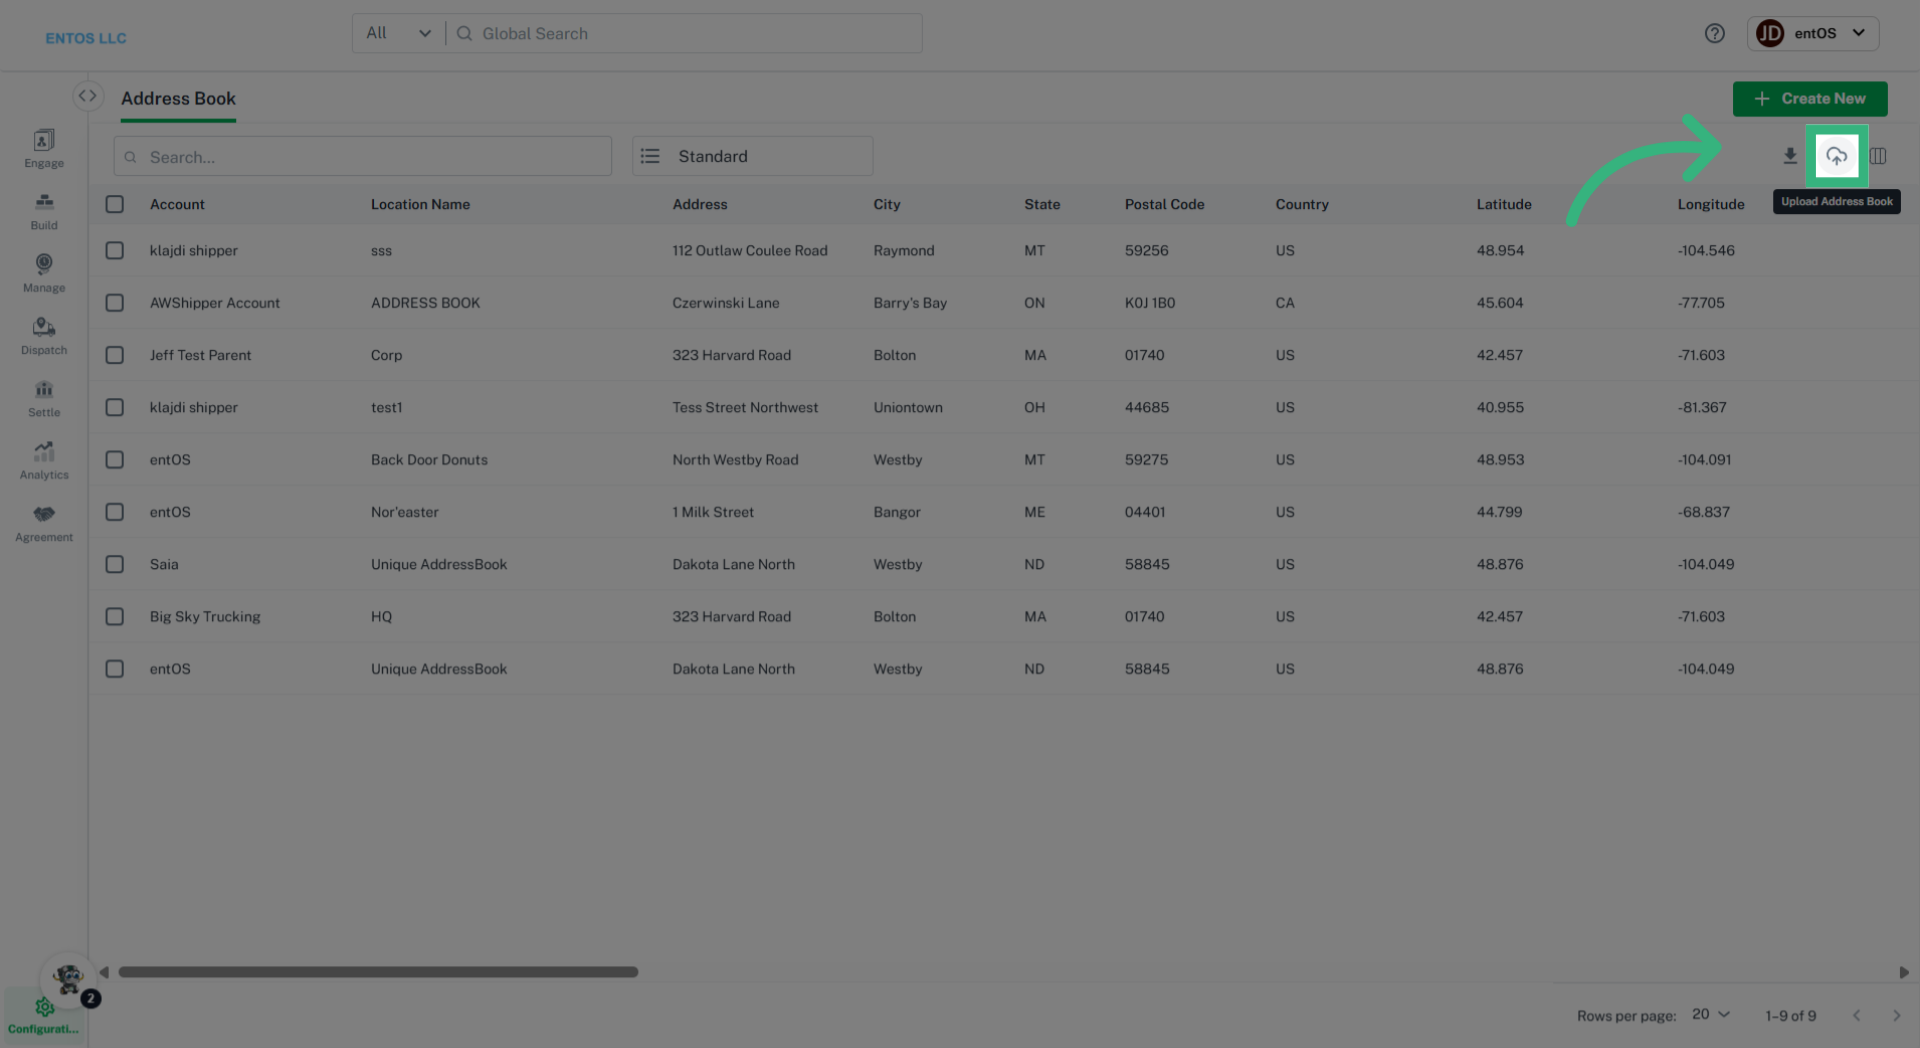This screenshot has width=1920, height=1048.
Task: Open the rows per page dropdown
Action: (1711, 1014)
